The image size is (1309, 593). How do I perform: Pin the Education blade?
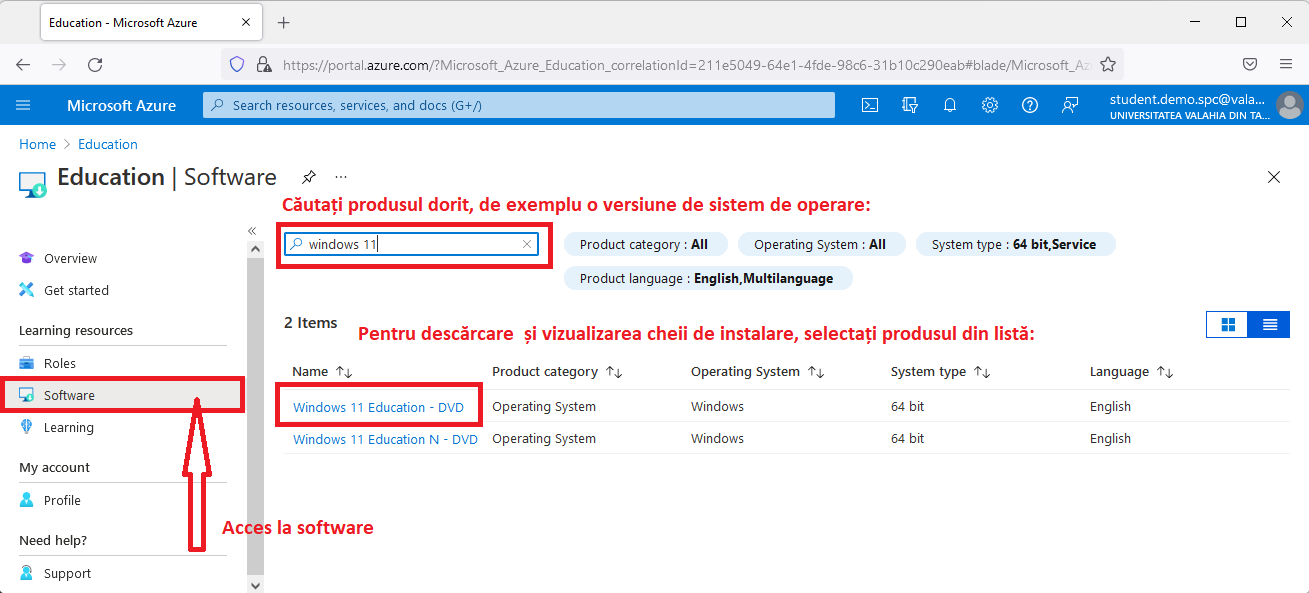click(x=309, y=177)
